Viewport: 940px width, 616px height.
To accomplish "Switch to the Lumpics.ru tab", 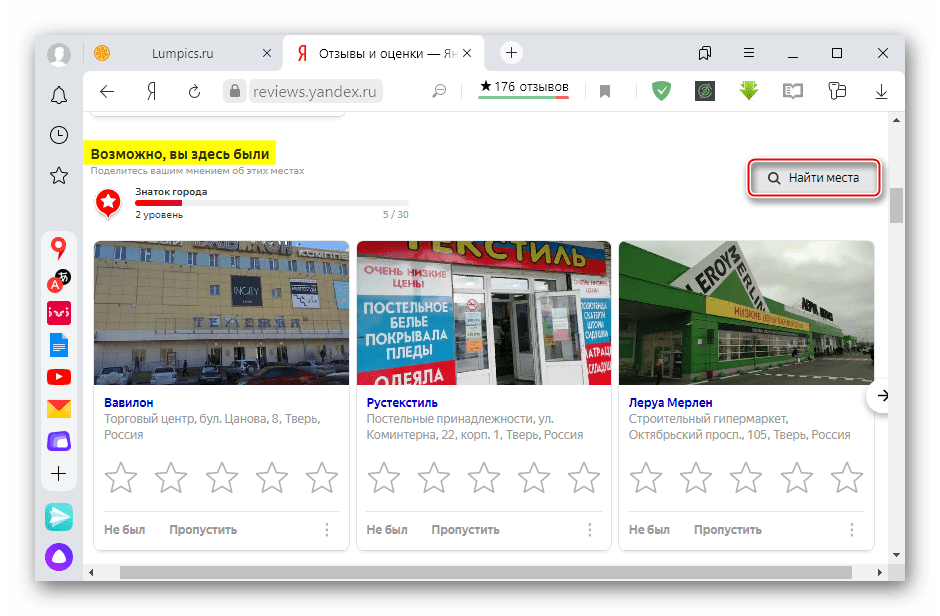I will point(180,53).
